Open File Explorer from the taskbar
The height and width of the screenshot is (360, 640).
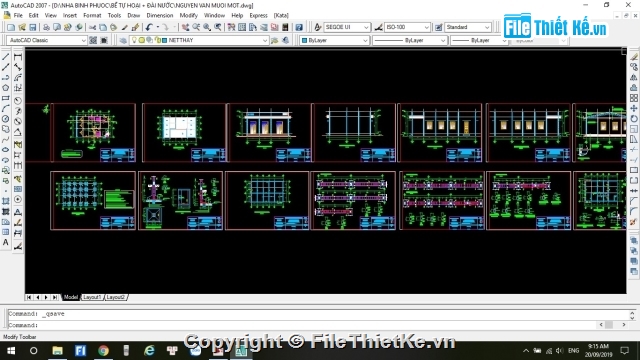pos(57,351)
